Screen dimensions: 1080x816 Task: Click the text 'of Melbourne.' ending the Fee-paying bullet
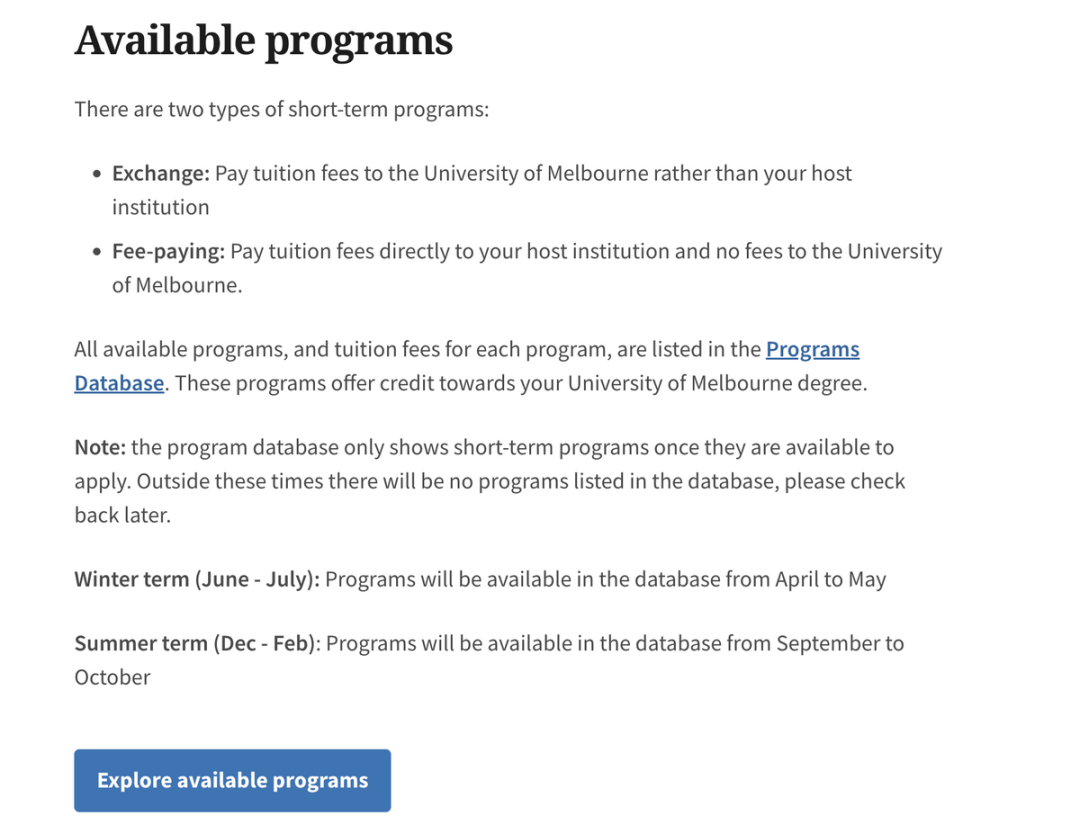tap(177, 285)
